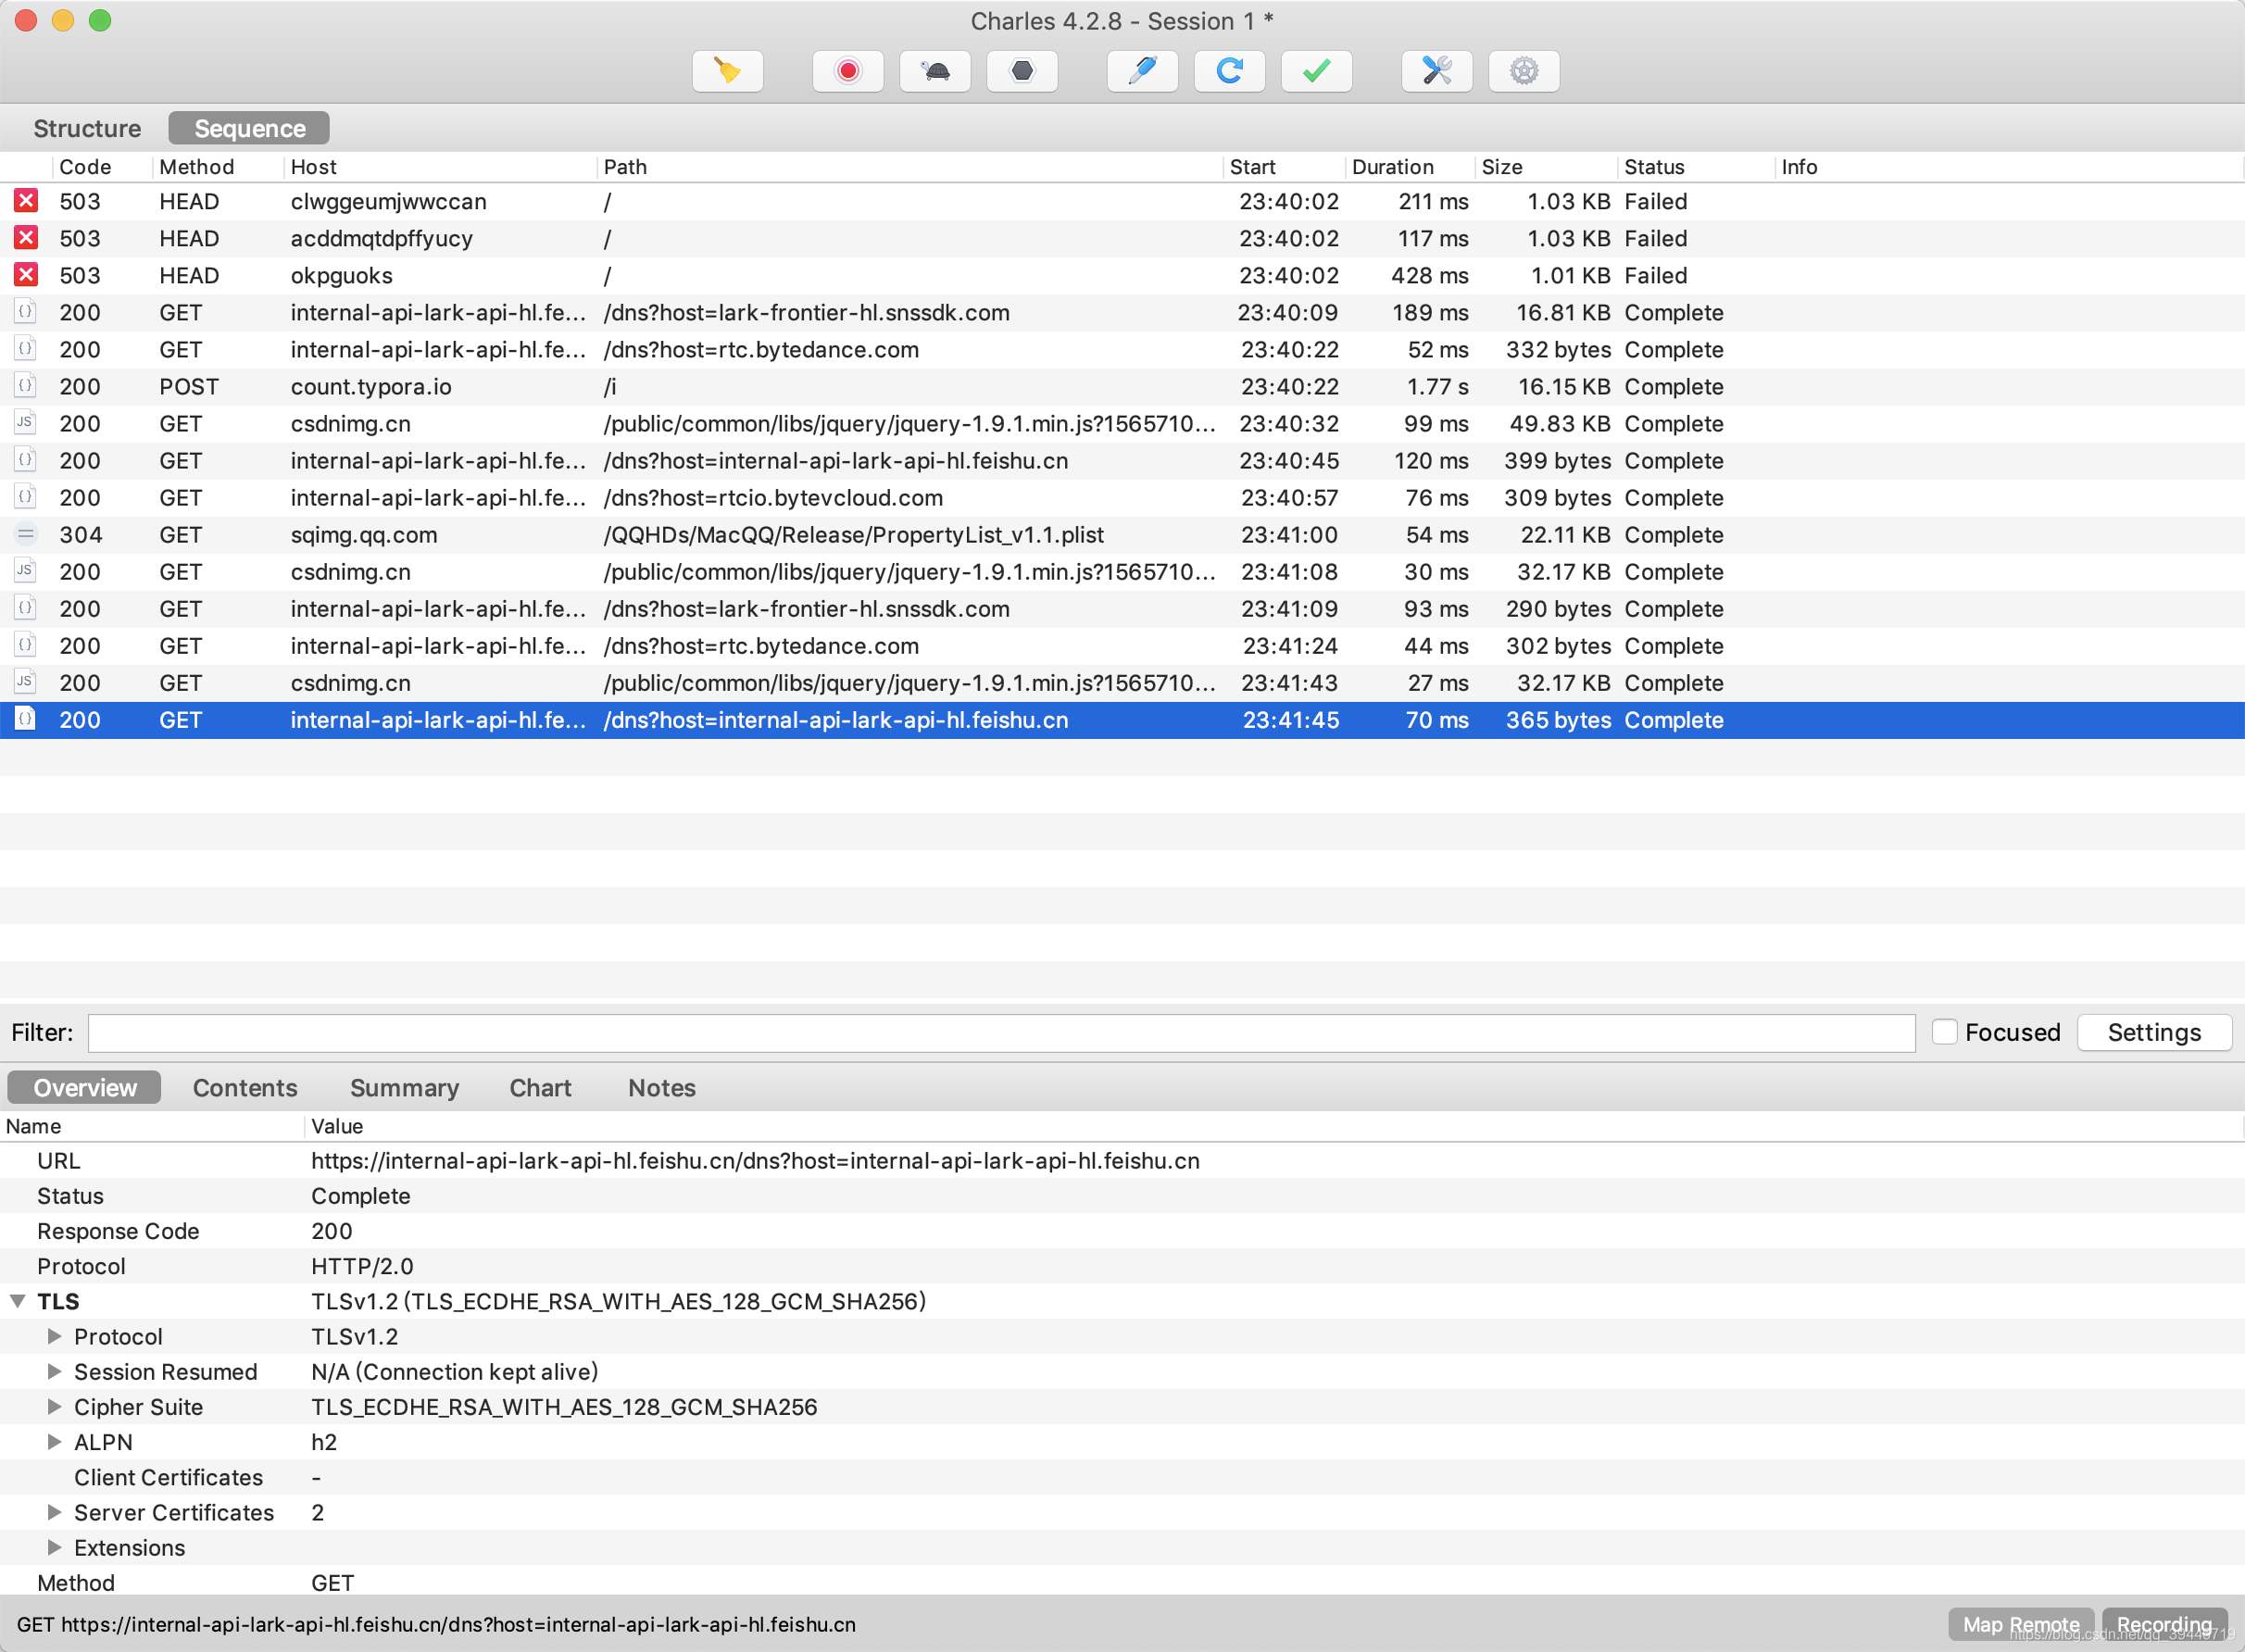Select the Sequence view tab
Viewport: 2245px width, 1652px height.
coord(249,128)
